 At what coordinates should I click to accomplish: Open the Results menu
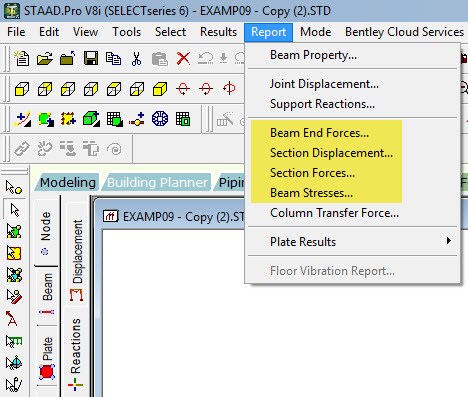click(218, 32)
